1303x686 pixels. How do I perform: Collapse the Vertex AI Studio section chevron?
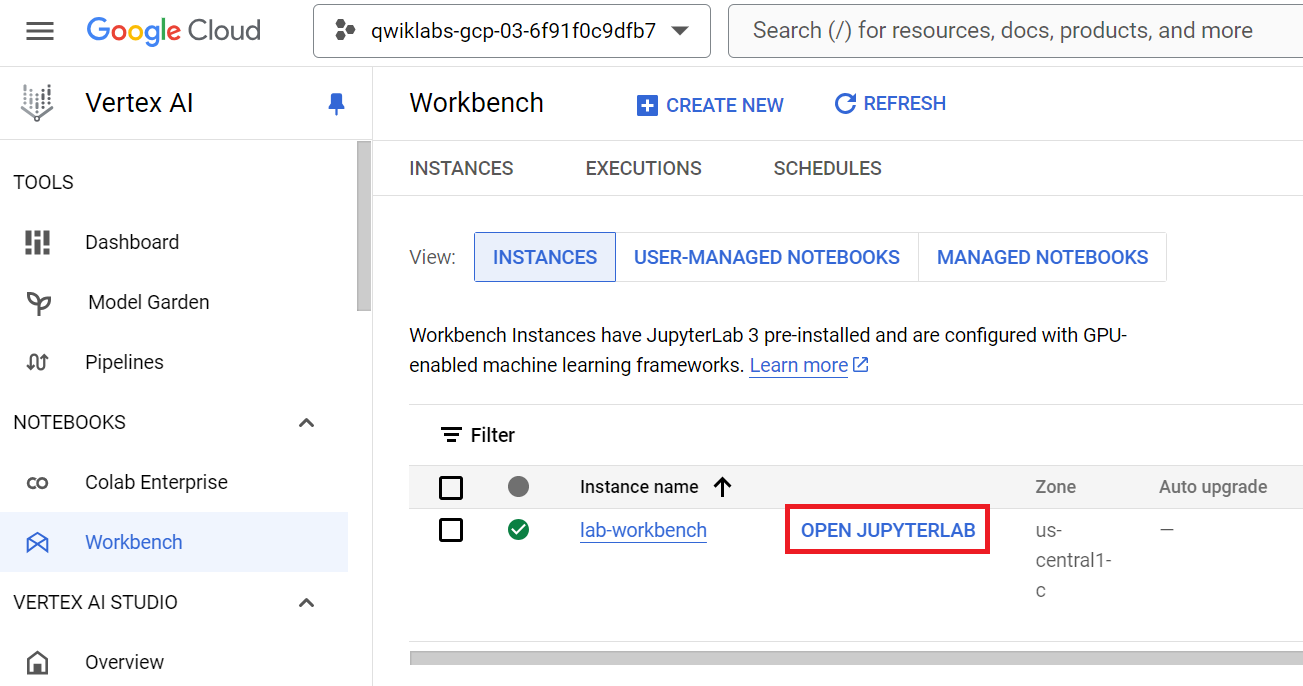(x=307, y=603)
